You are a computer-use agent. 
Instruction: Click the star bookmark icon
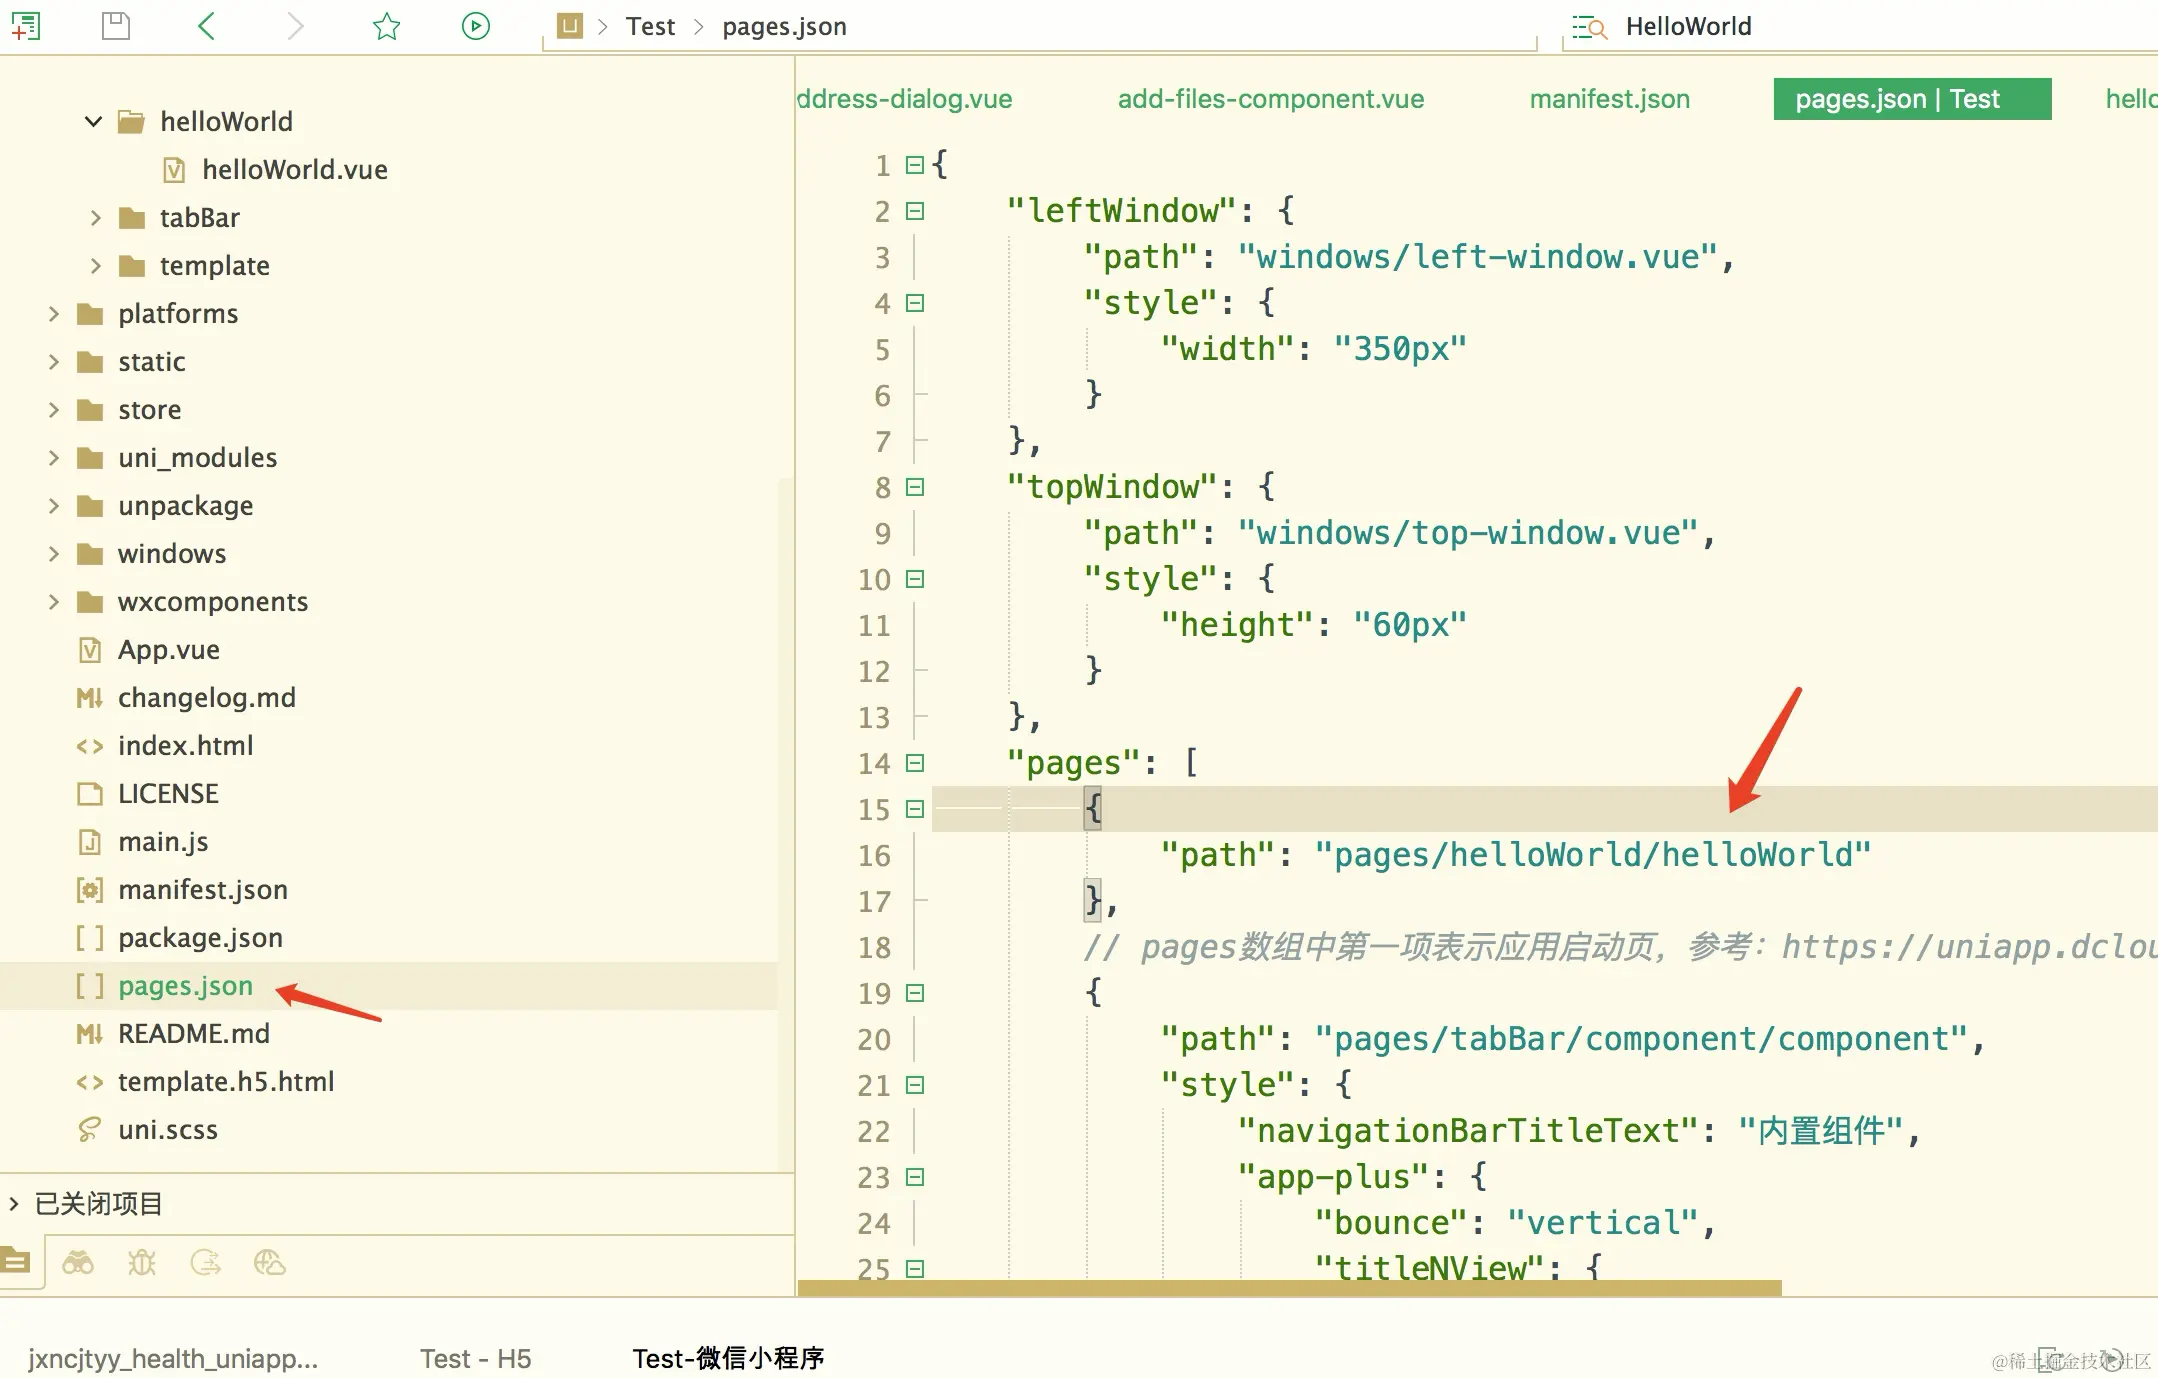tap(386, 26)
